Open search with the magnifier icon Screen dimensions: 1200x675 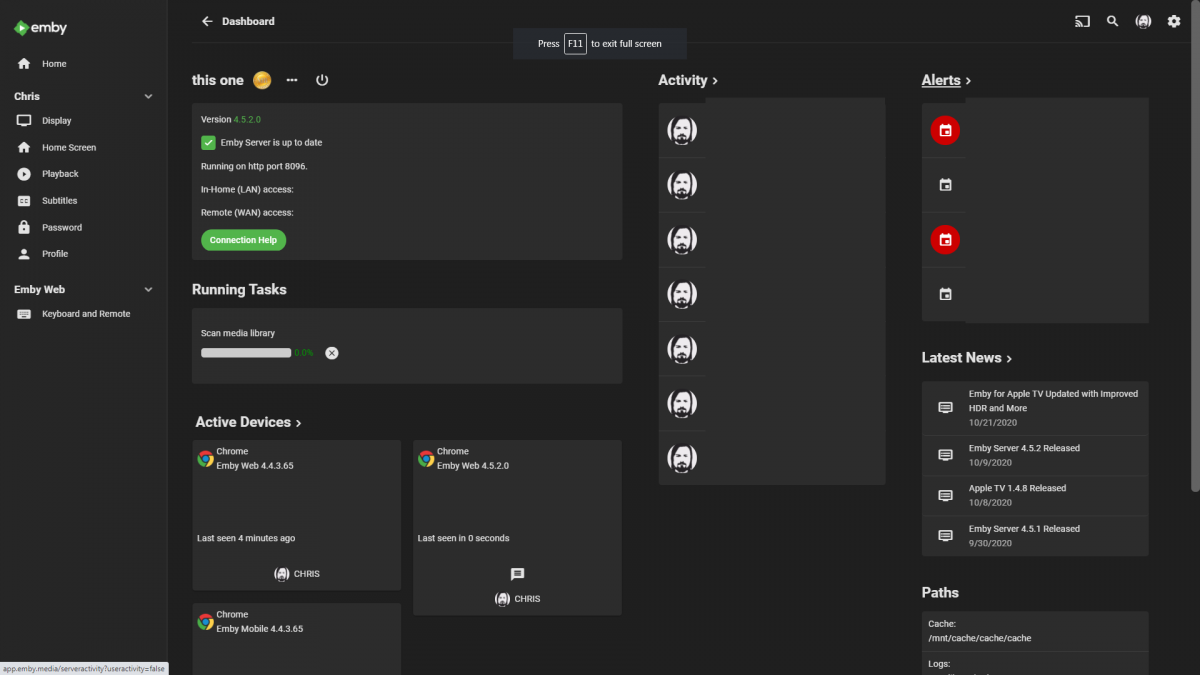pyautogui.click(x=1112, y=21)
